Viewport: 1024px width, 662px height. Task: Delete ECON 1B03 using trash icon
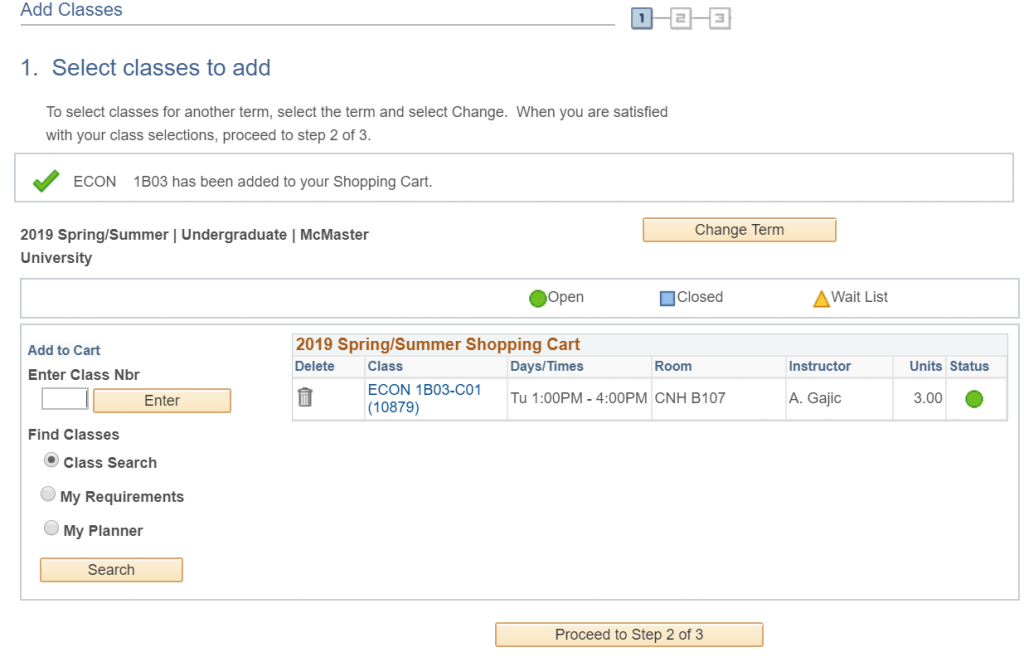(305, 397)
